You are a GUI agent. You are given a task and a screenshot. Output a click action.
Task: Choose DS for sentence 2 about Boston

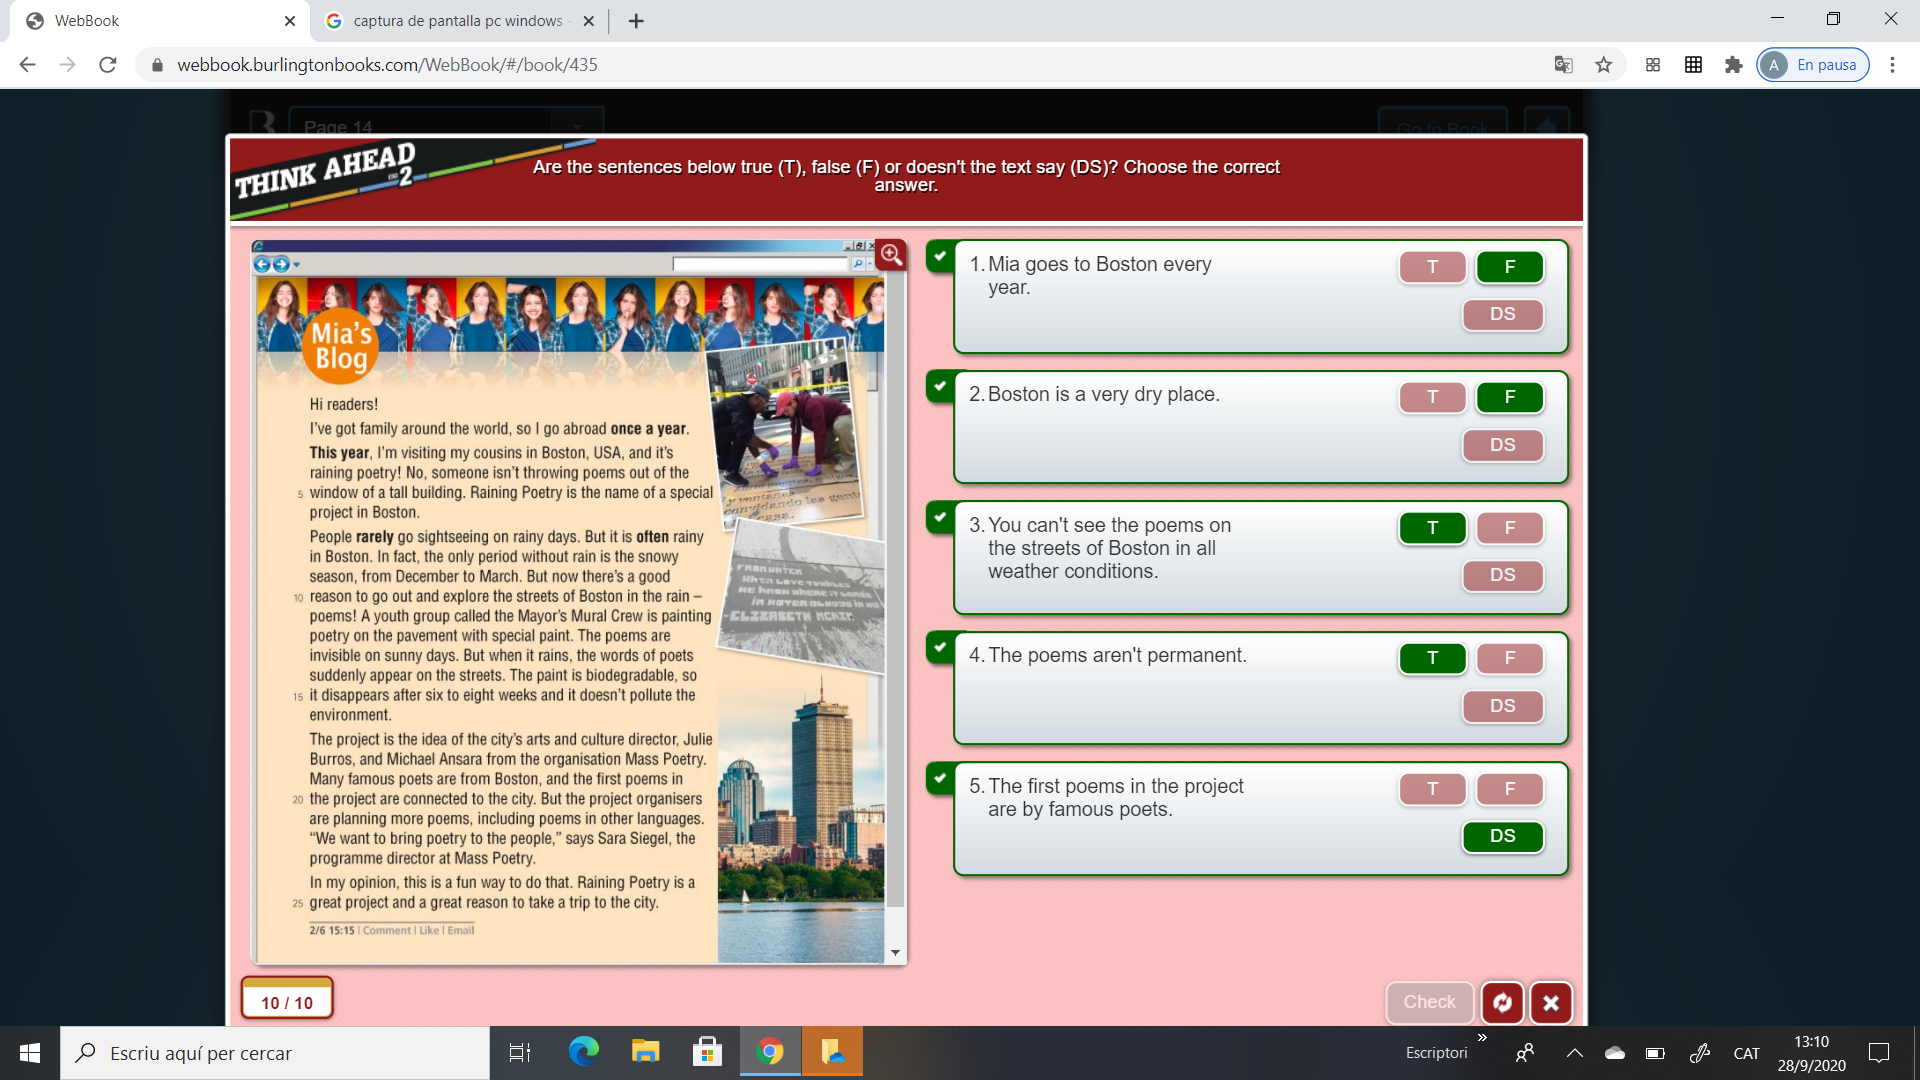tap(1502, 445)
